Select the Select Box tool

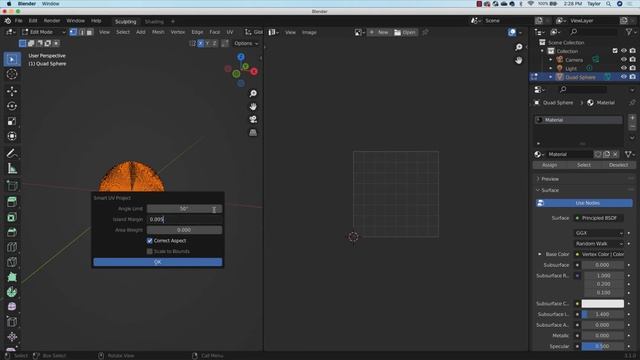tap(12, 60)
